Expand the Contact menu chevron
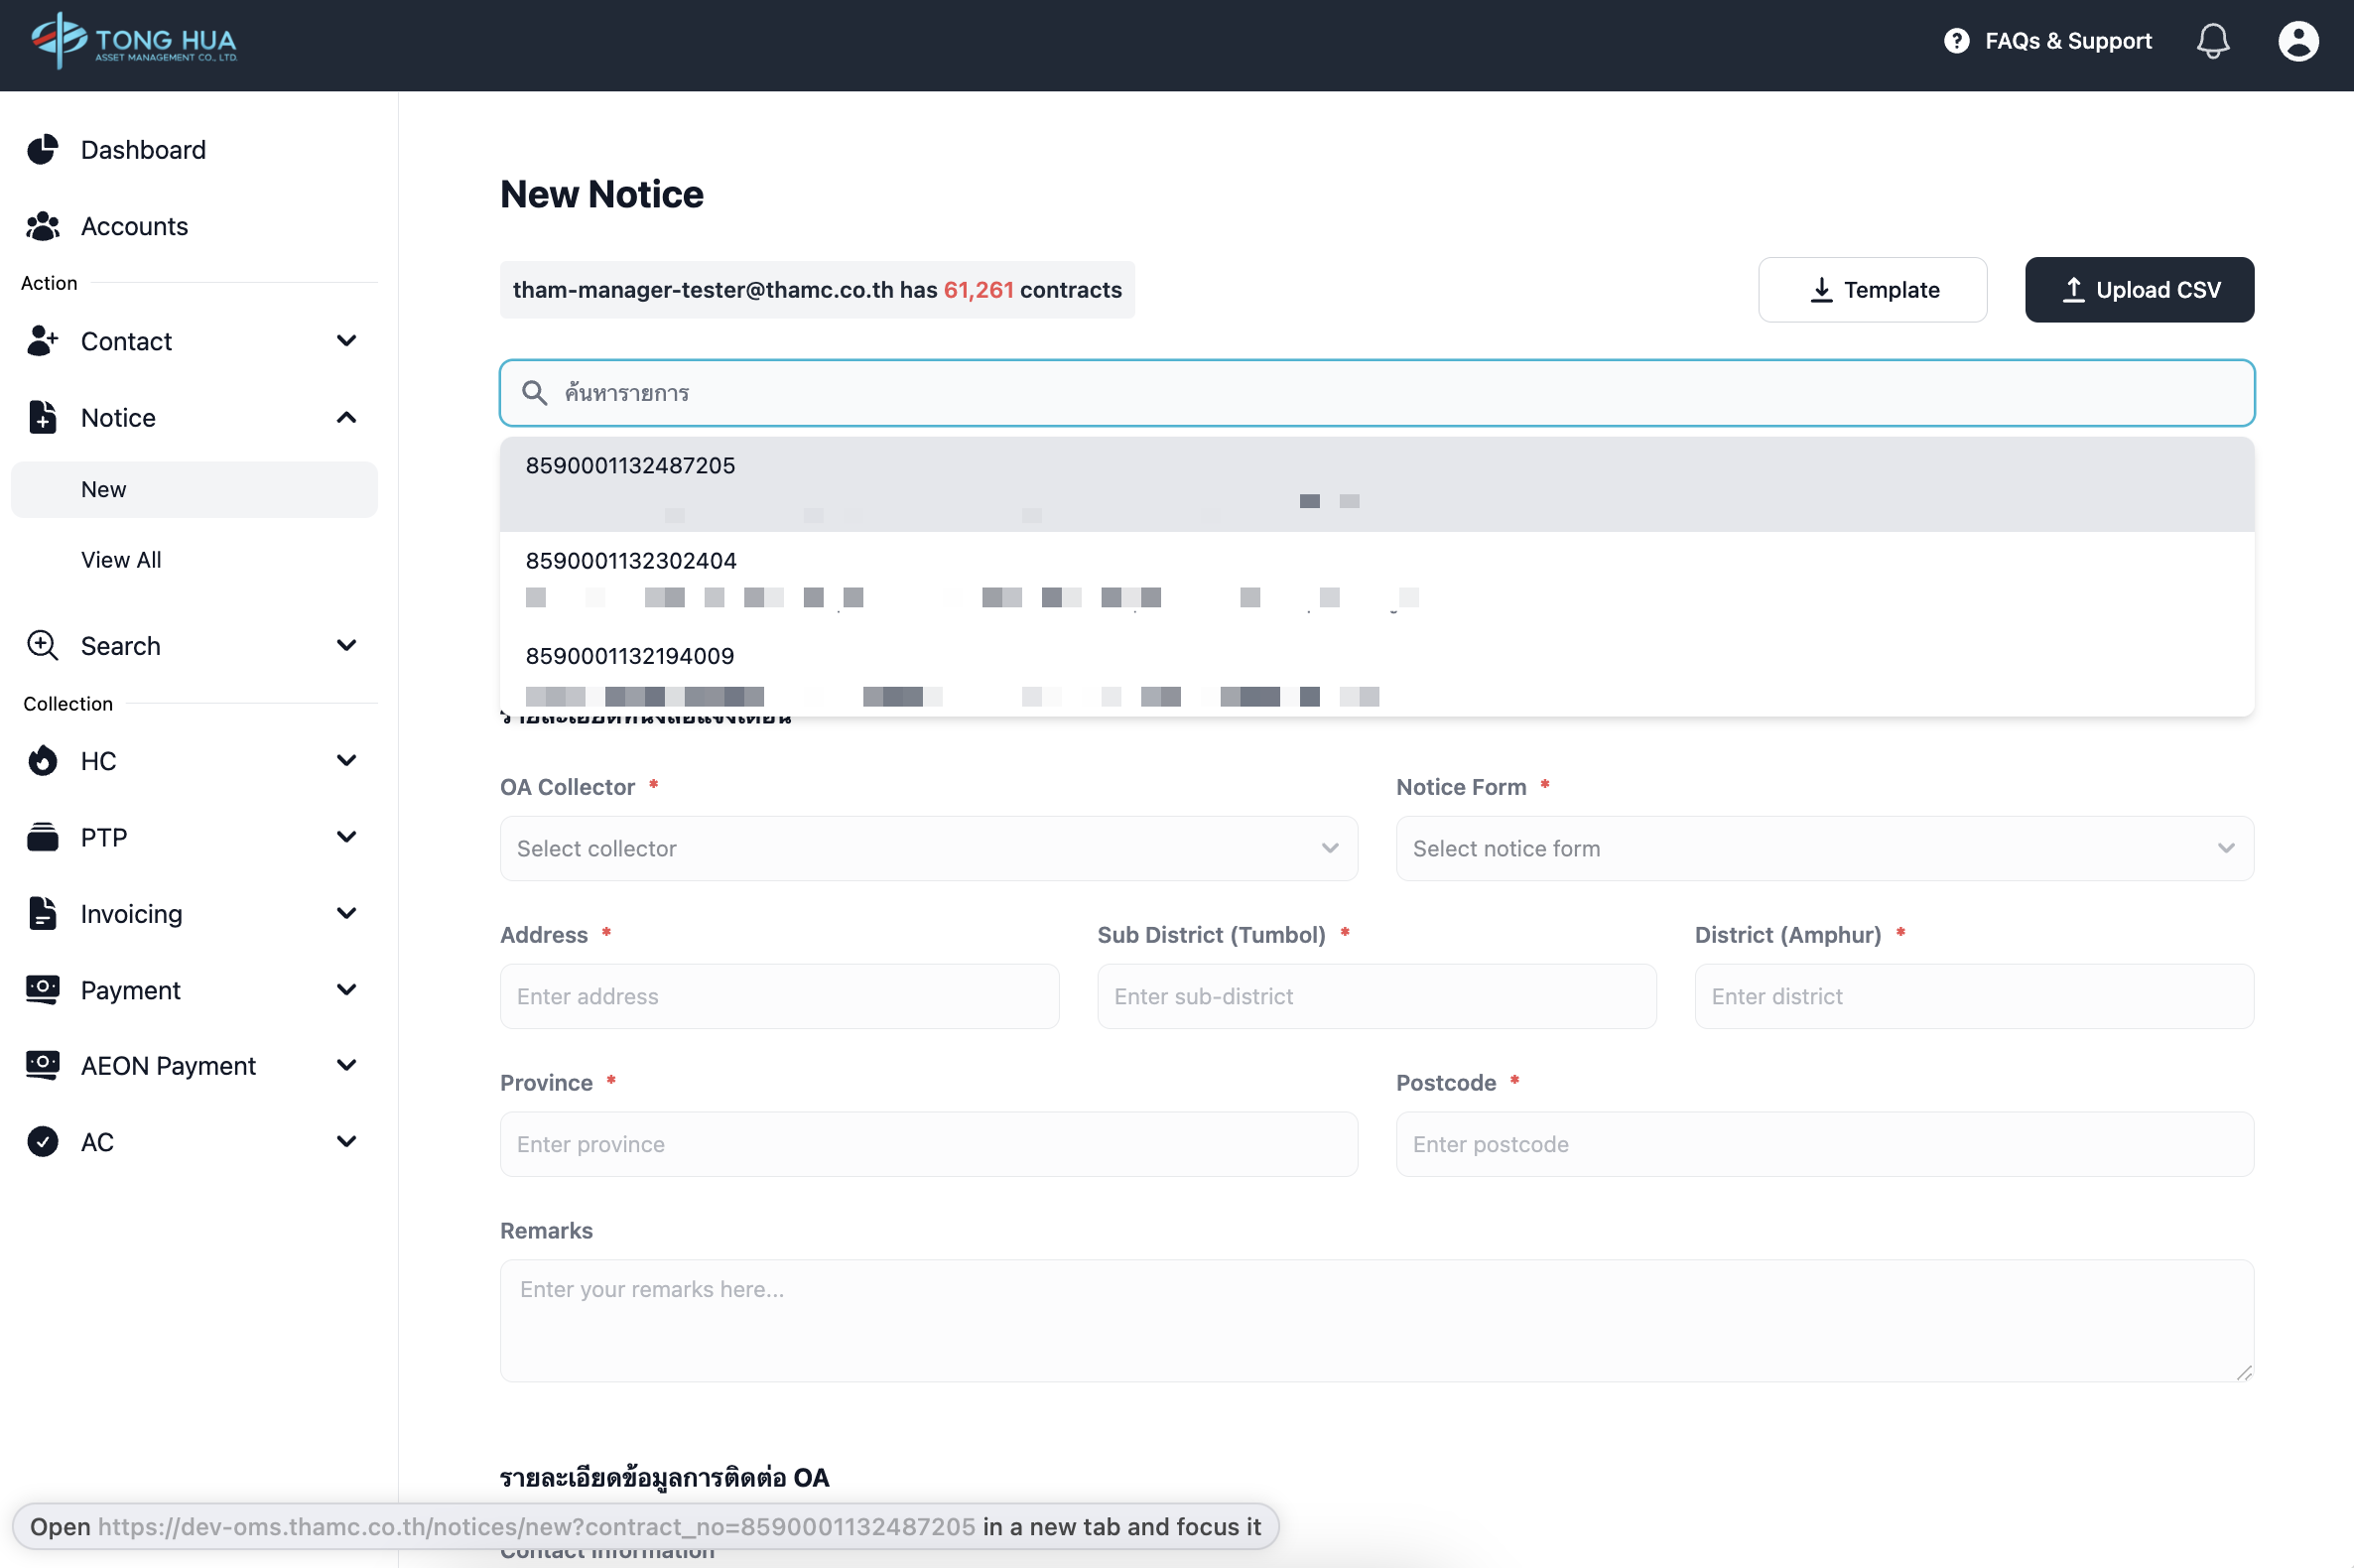 coord(346,341)
